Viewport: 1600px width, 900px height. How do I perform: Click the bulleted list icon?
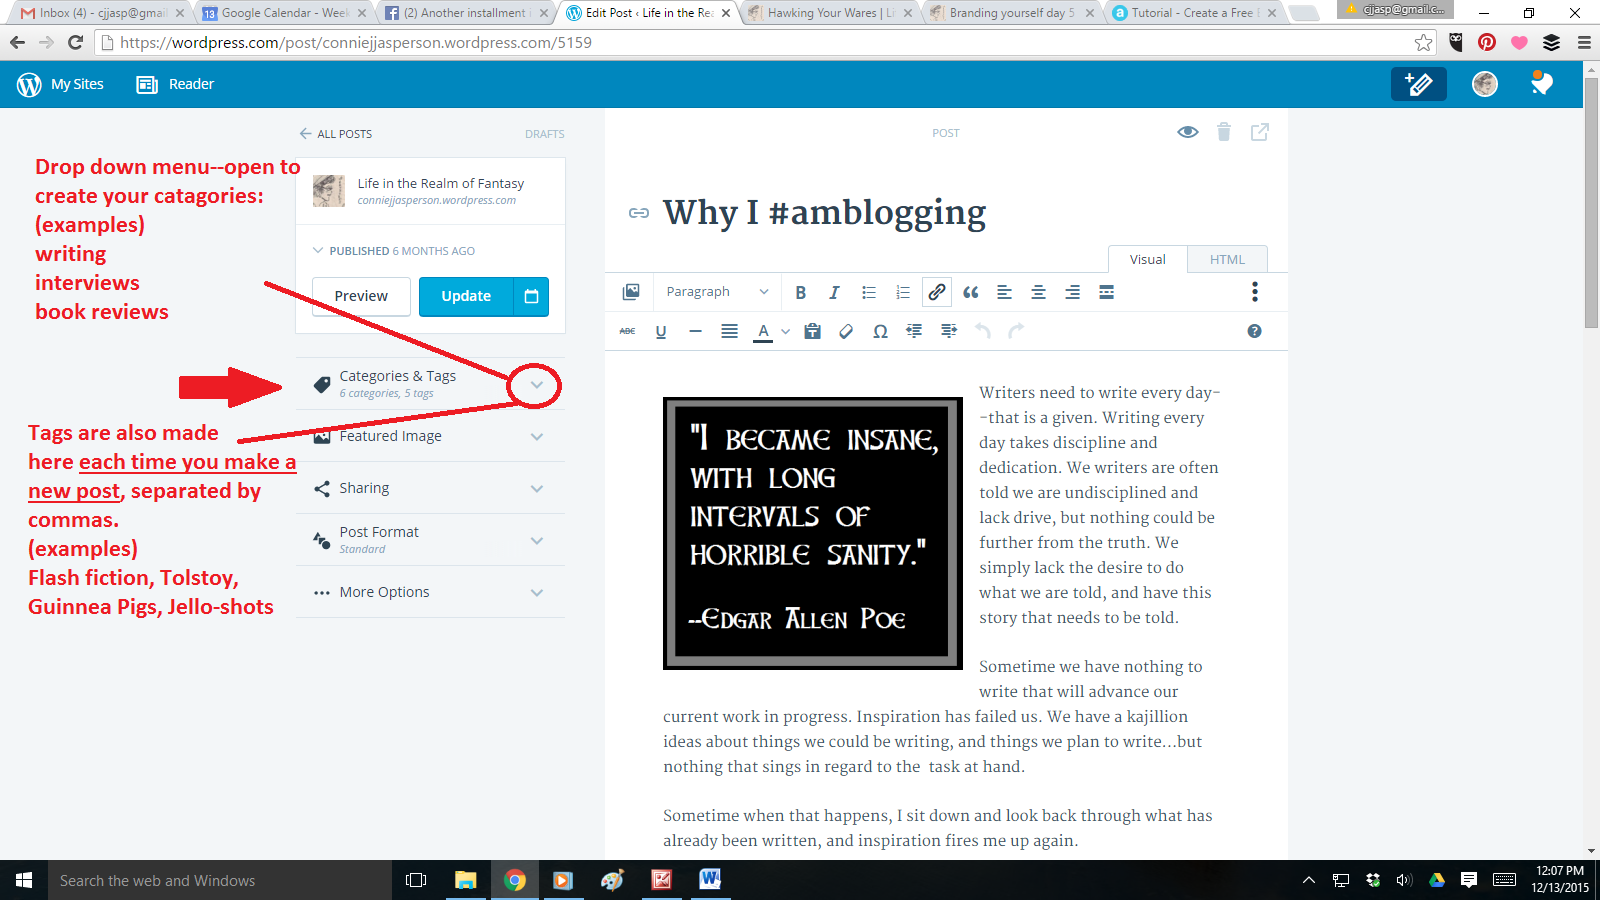pyautogui.click(x=868, y=293)
